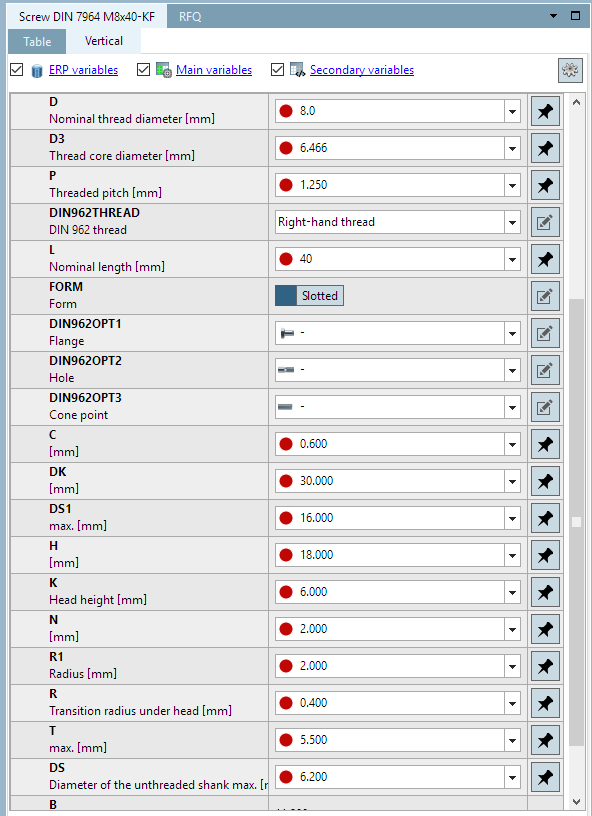
Task: Click the edit icon for Cone point DIN962OPT3
Action: [545, 407]
